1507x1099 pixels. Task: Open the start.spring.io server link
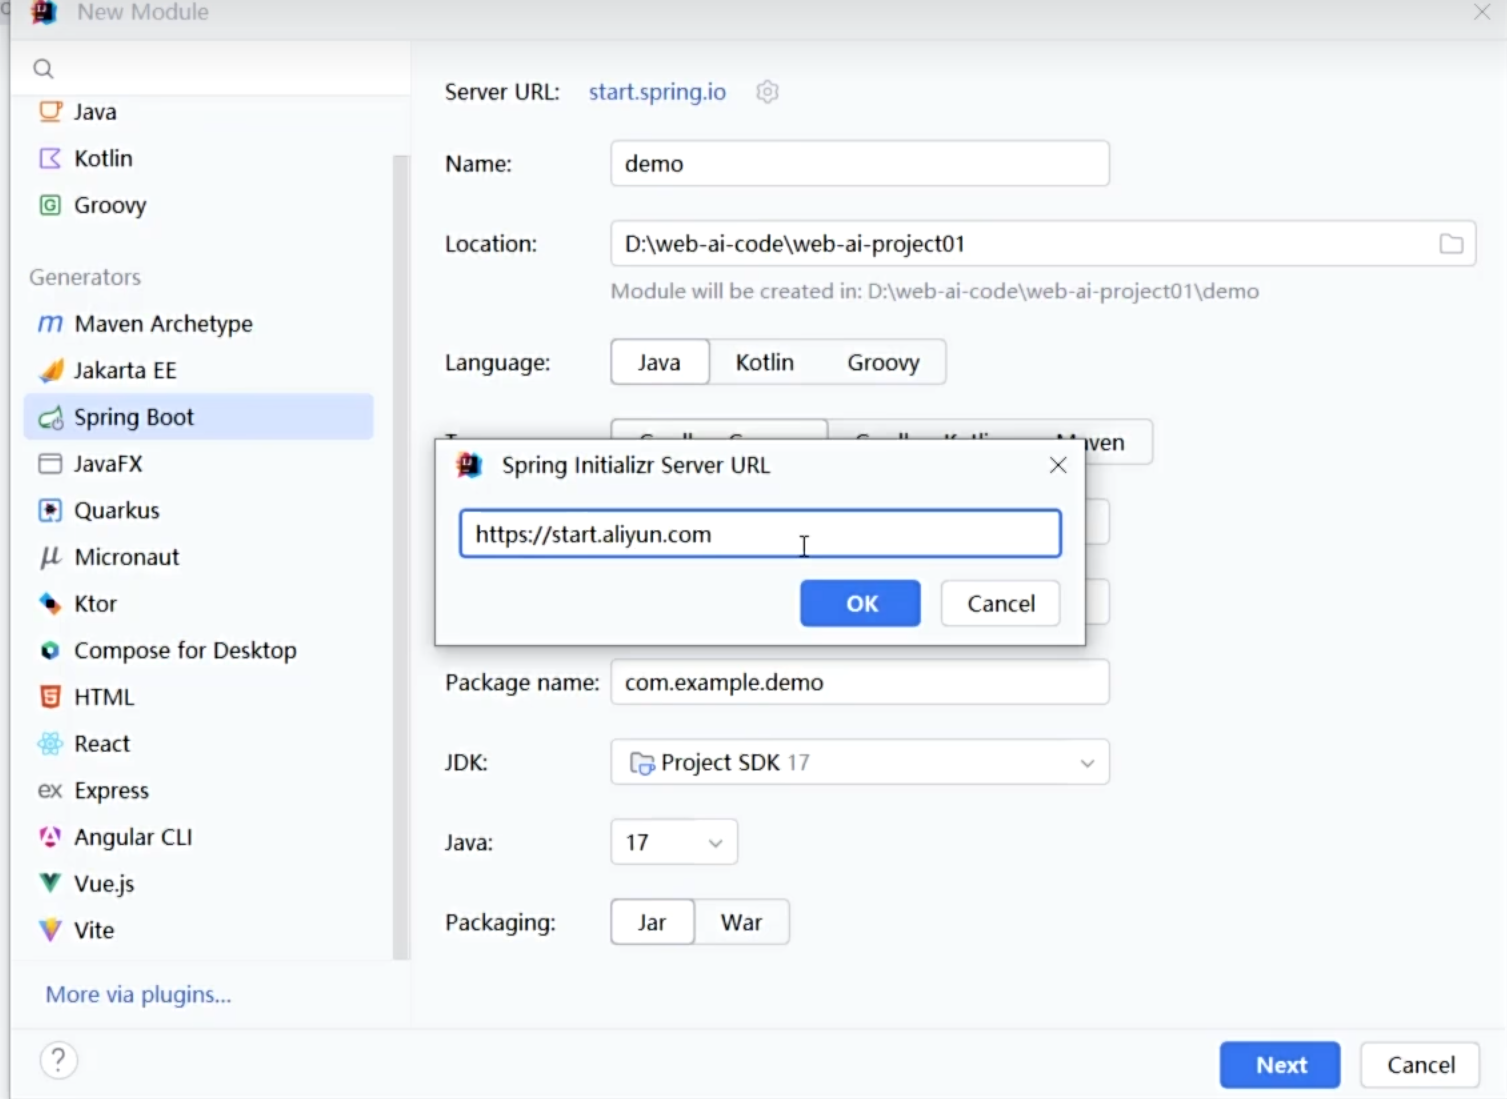[x=657, y=92]
